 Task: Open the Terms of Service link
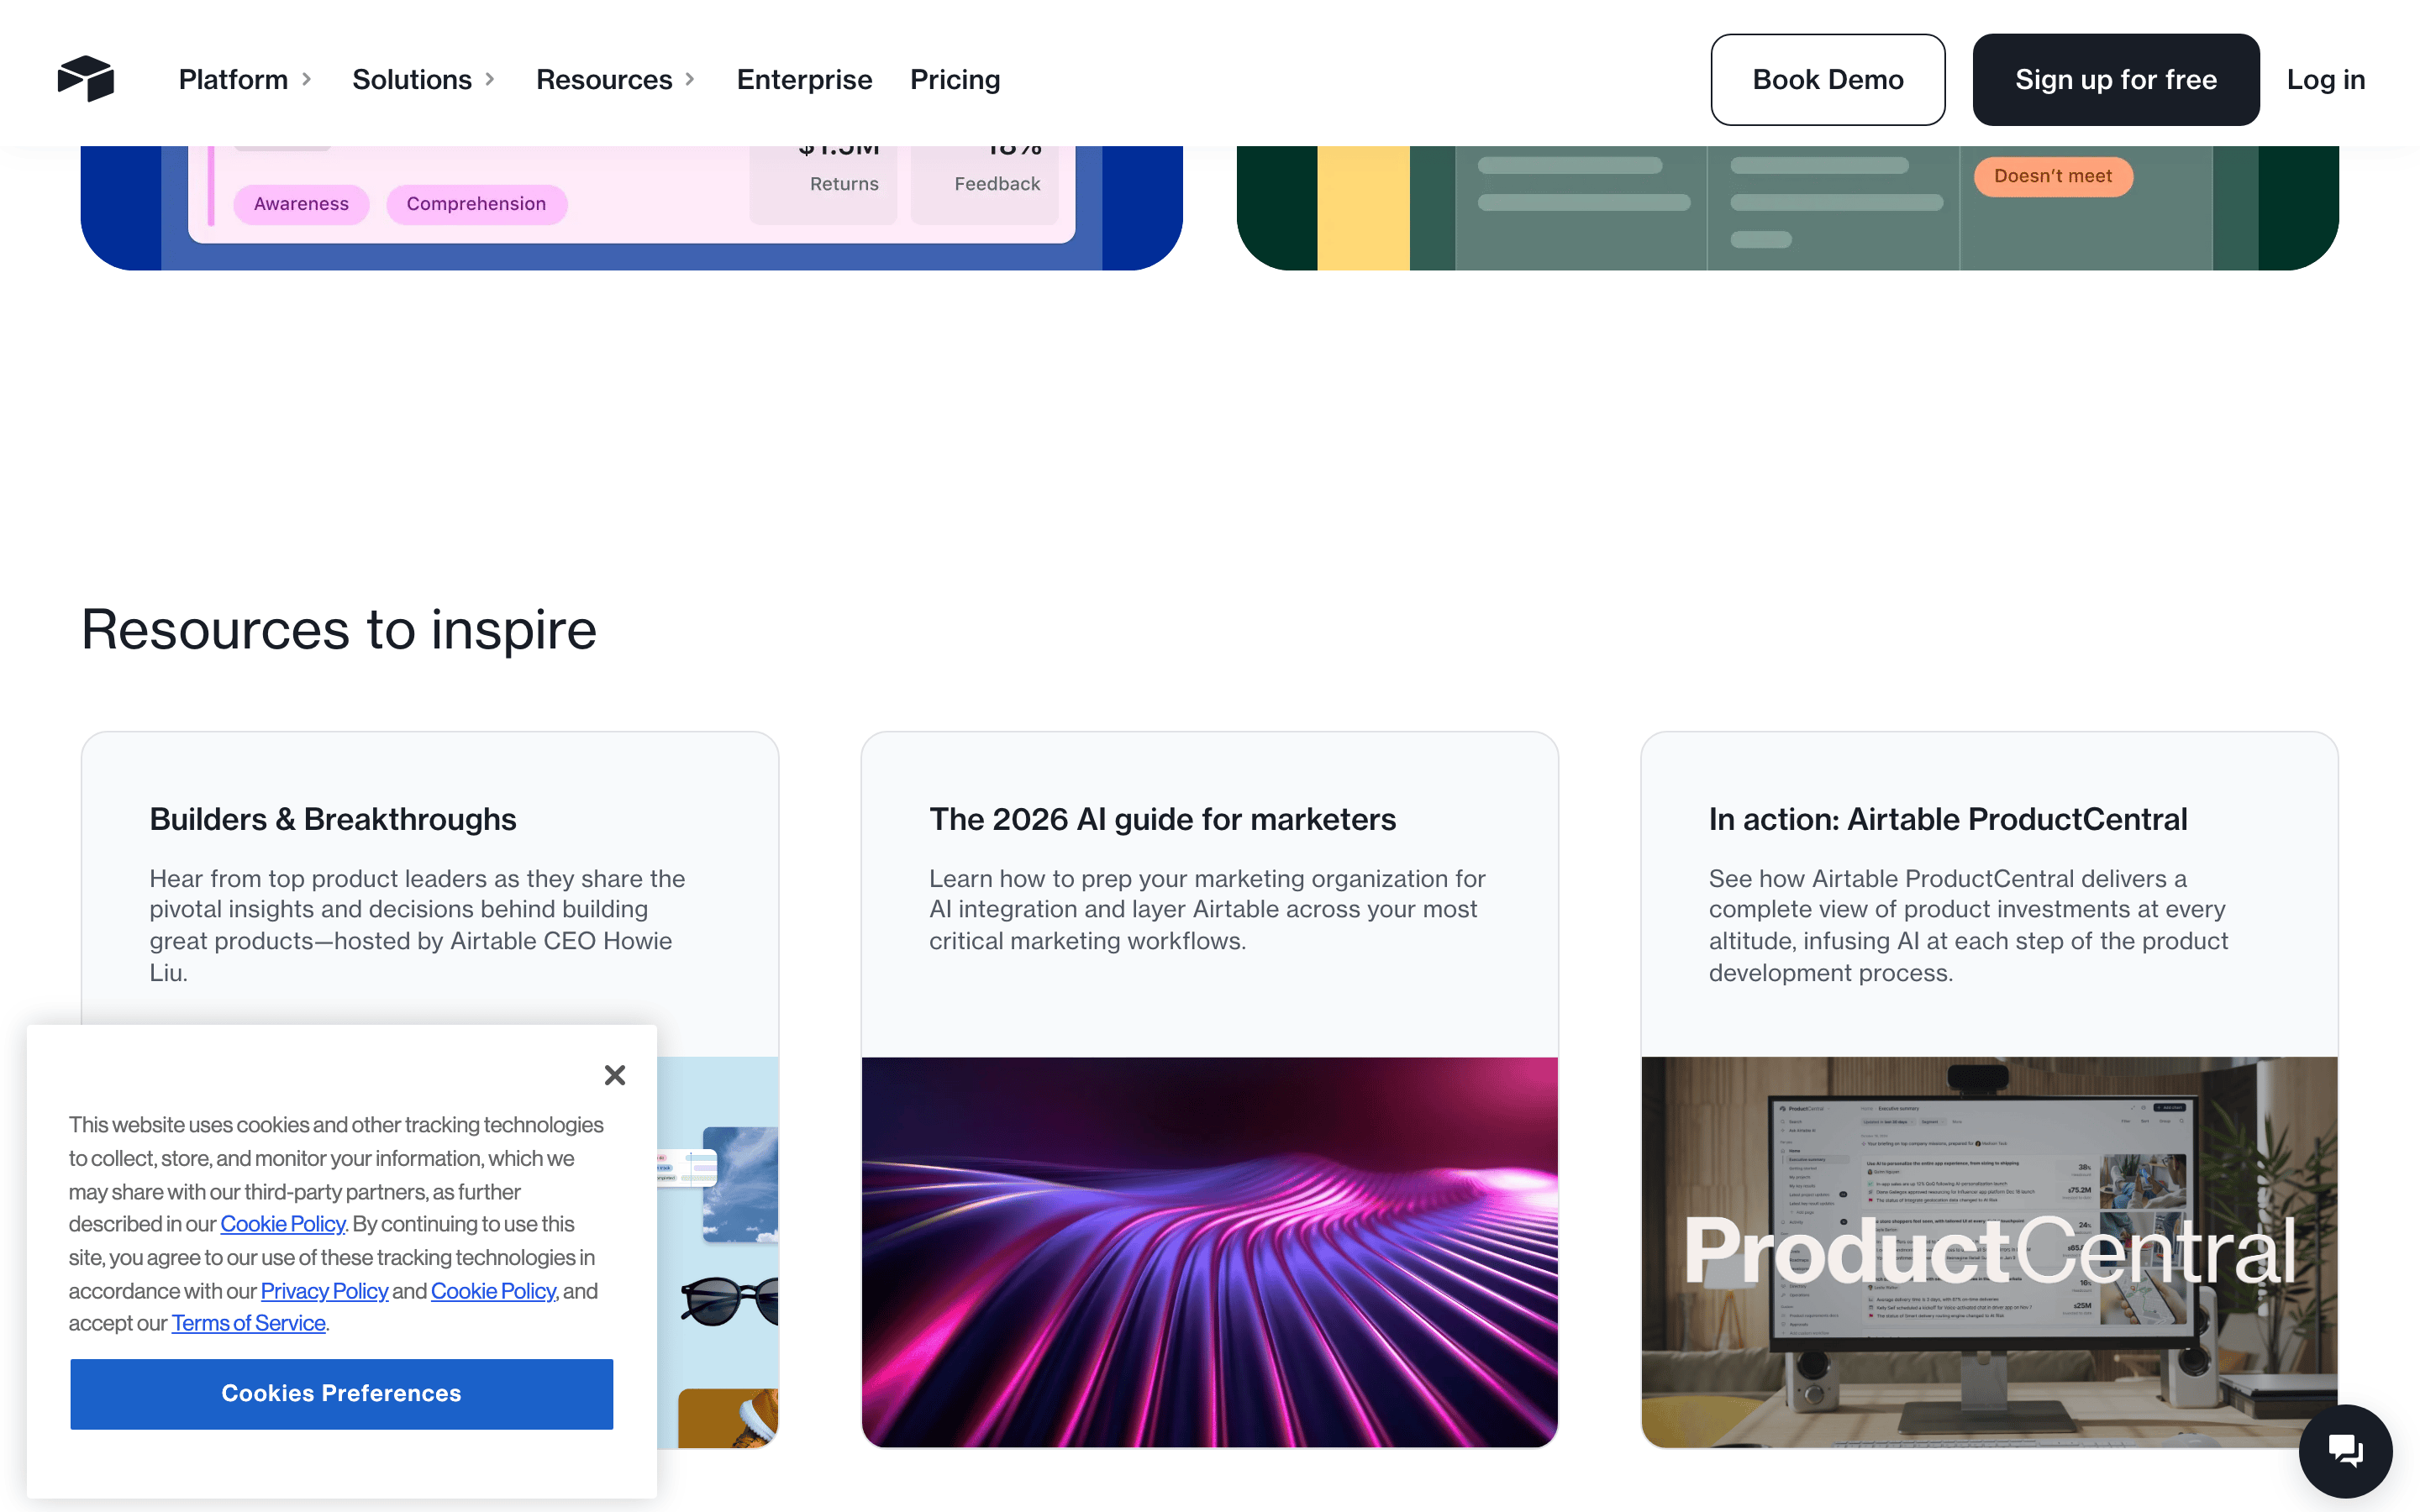pyautogui.click(x=248, y=1323)
